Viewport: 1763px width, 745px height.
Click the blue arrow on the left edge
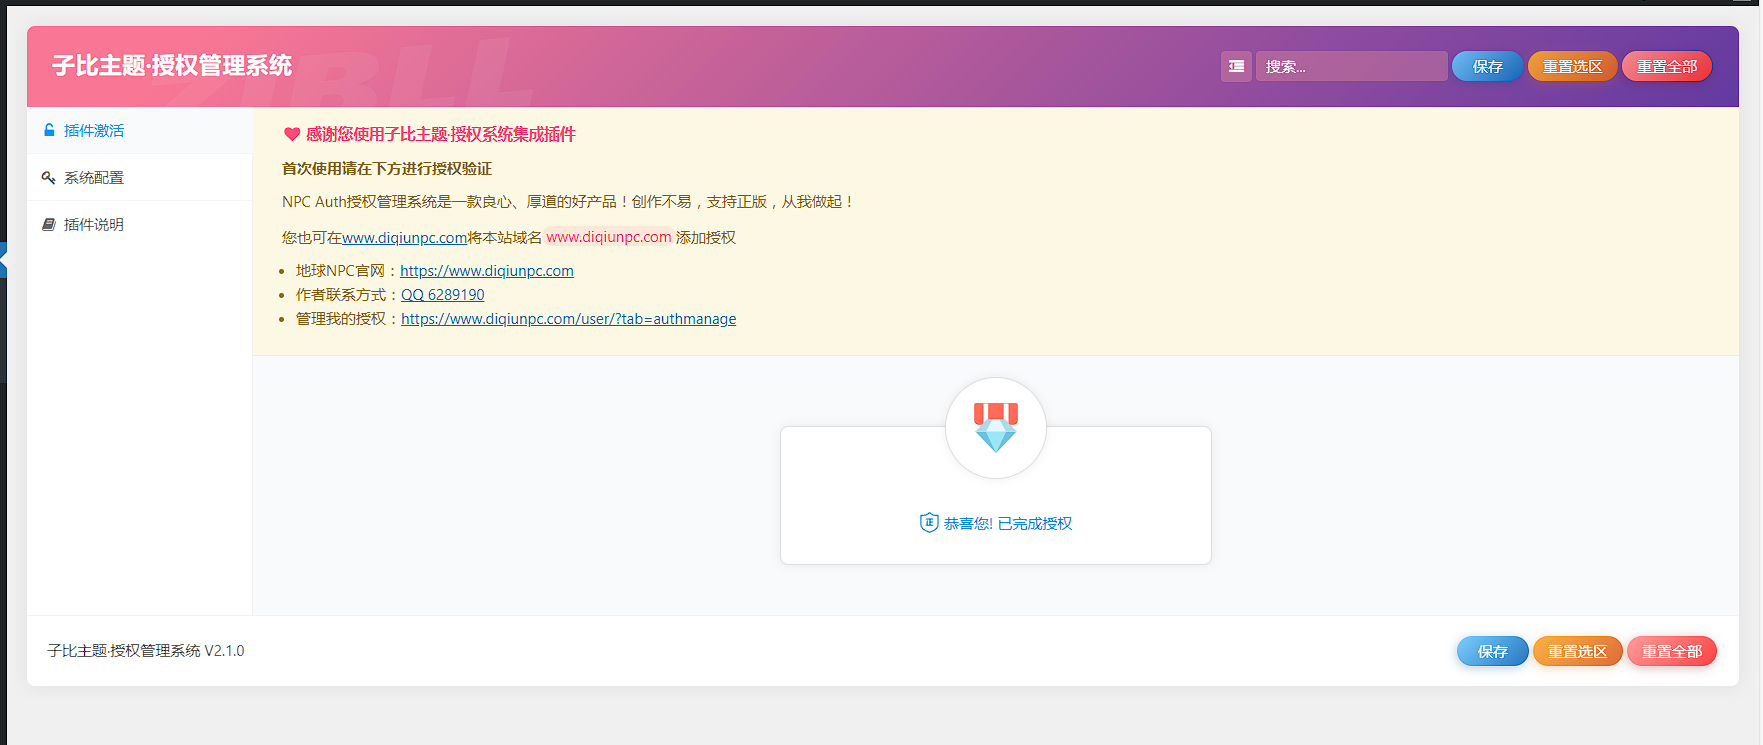pyautogui.click(x=4, y=260)
